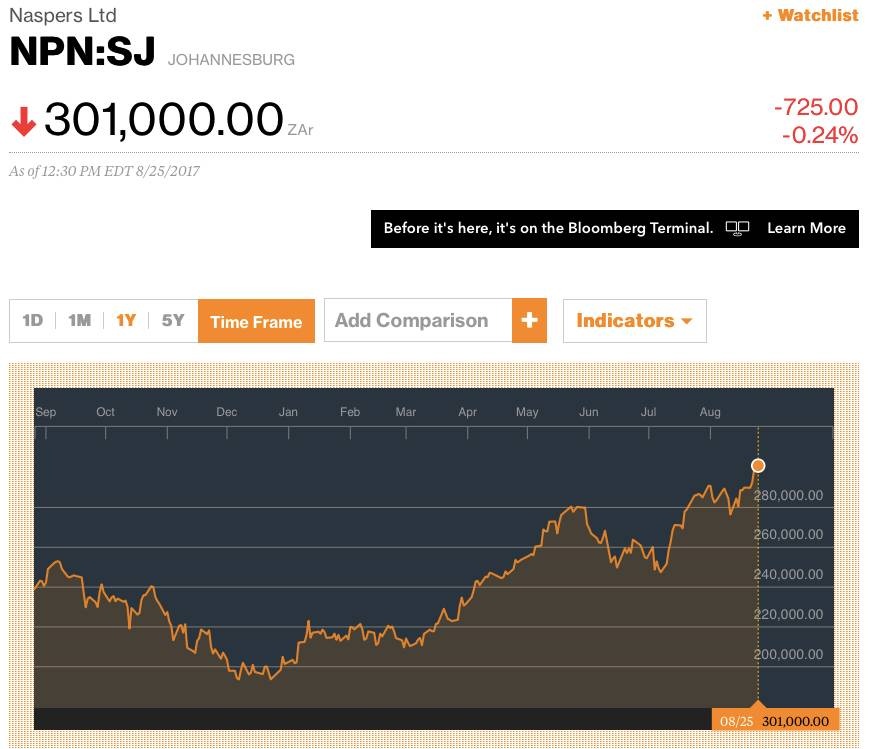
Task: Click the Jul label on chart axis
Action: pos(648,412)
